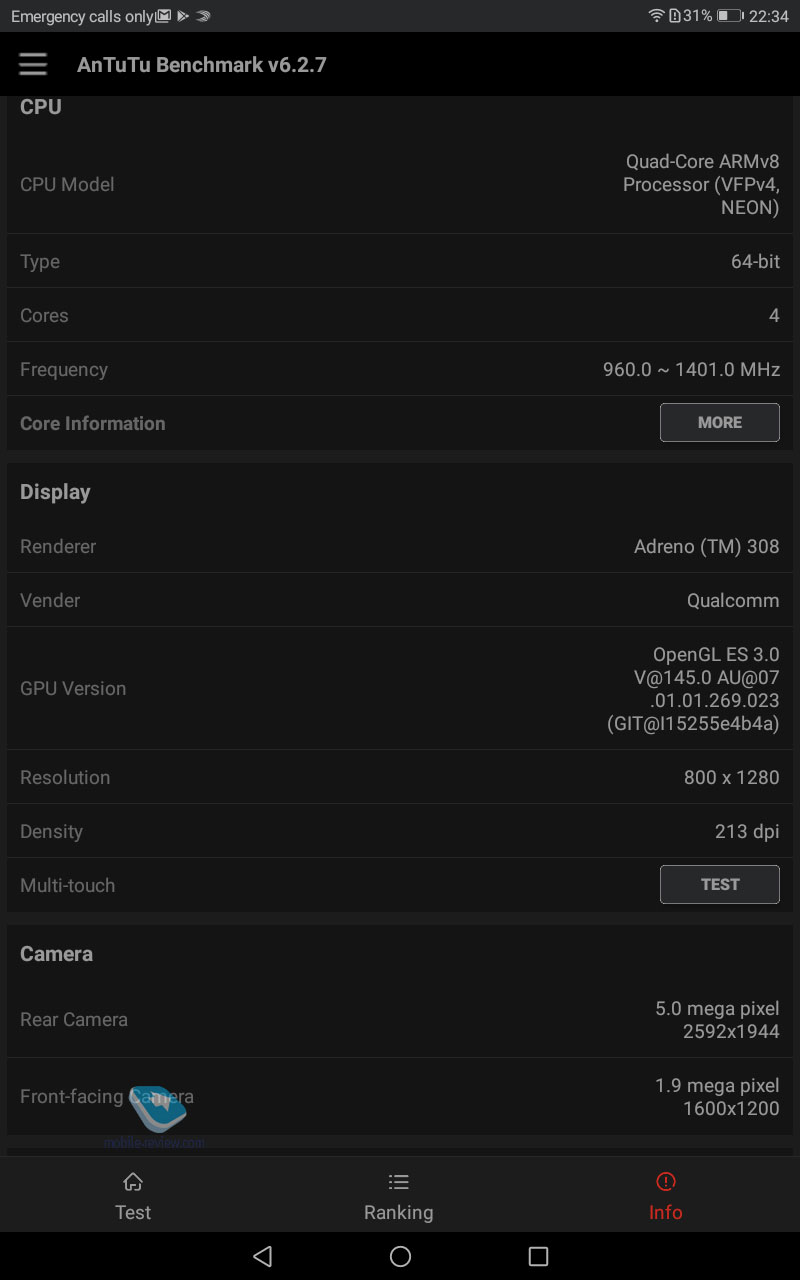Image resolution: width=800 pixels, height=1280 pixels.
Task: Tap the recent apps square icon
Action: [538, 1256]
